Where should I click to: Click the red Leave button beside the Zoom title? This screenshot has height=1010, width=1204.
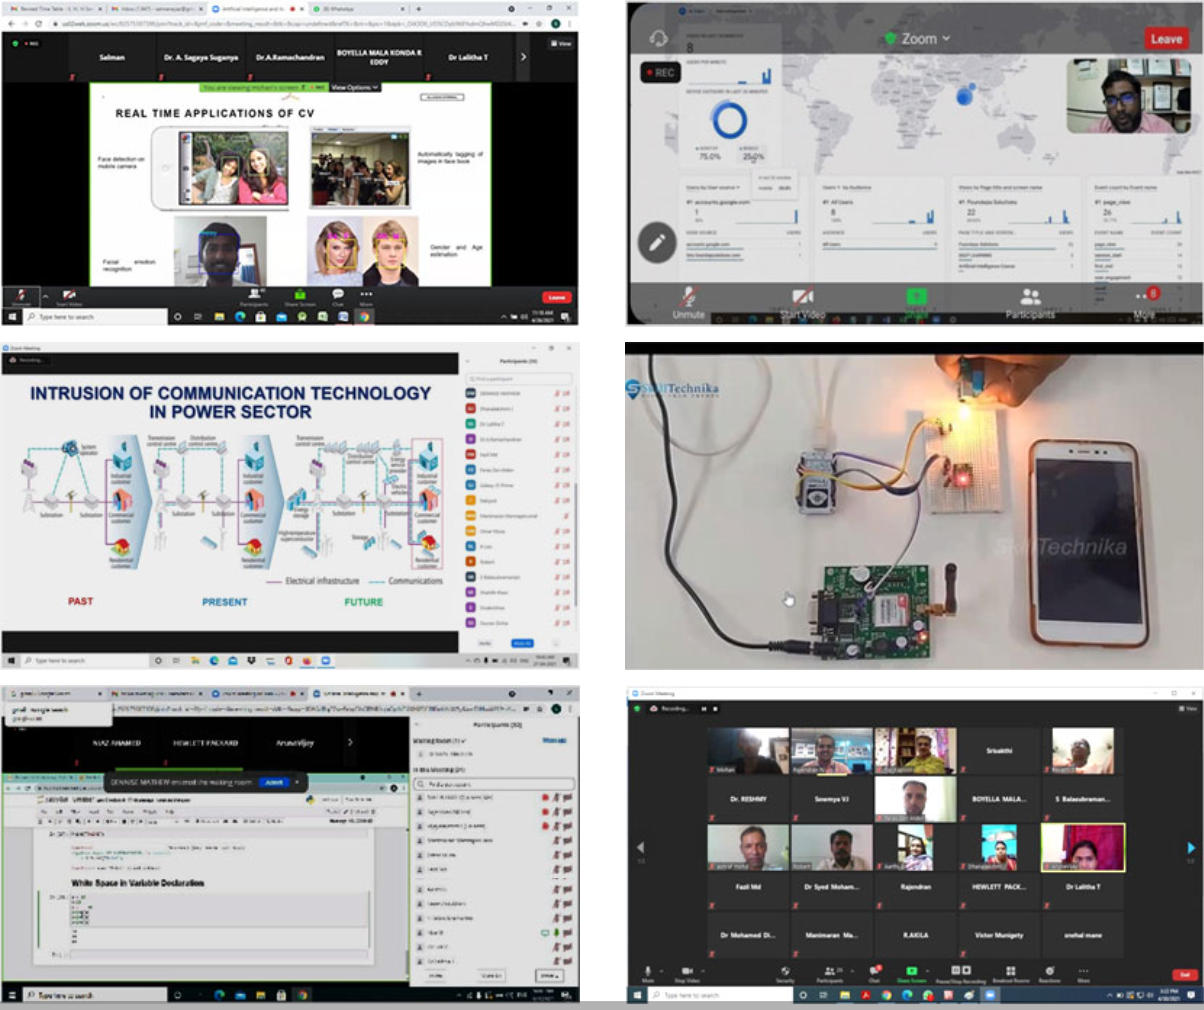[x=1165, y=39]
